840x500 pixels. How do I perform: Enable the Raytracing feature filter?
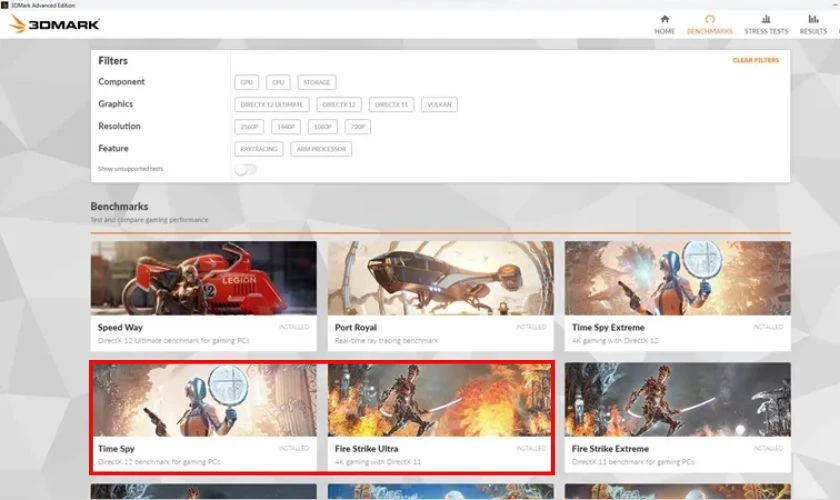[x=259, y=149]
